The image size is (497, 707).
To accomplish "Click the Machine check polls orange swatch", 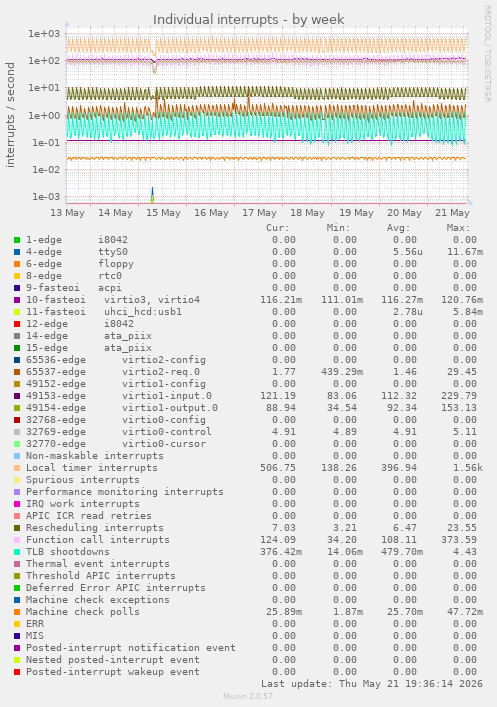I will click(17, 612).
